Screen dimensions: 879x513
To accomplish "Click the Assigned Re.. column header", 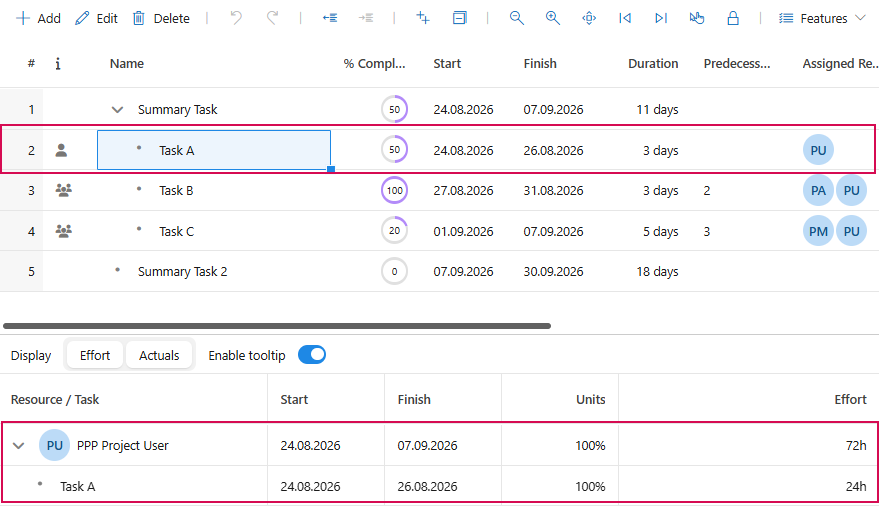I will pyautogui.click(x=840, y=64).
